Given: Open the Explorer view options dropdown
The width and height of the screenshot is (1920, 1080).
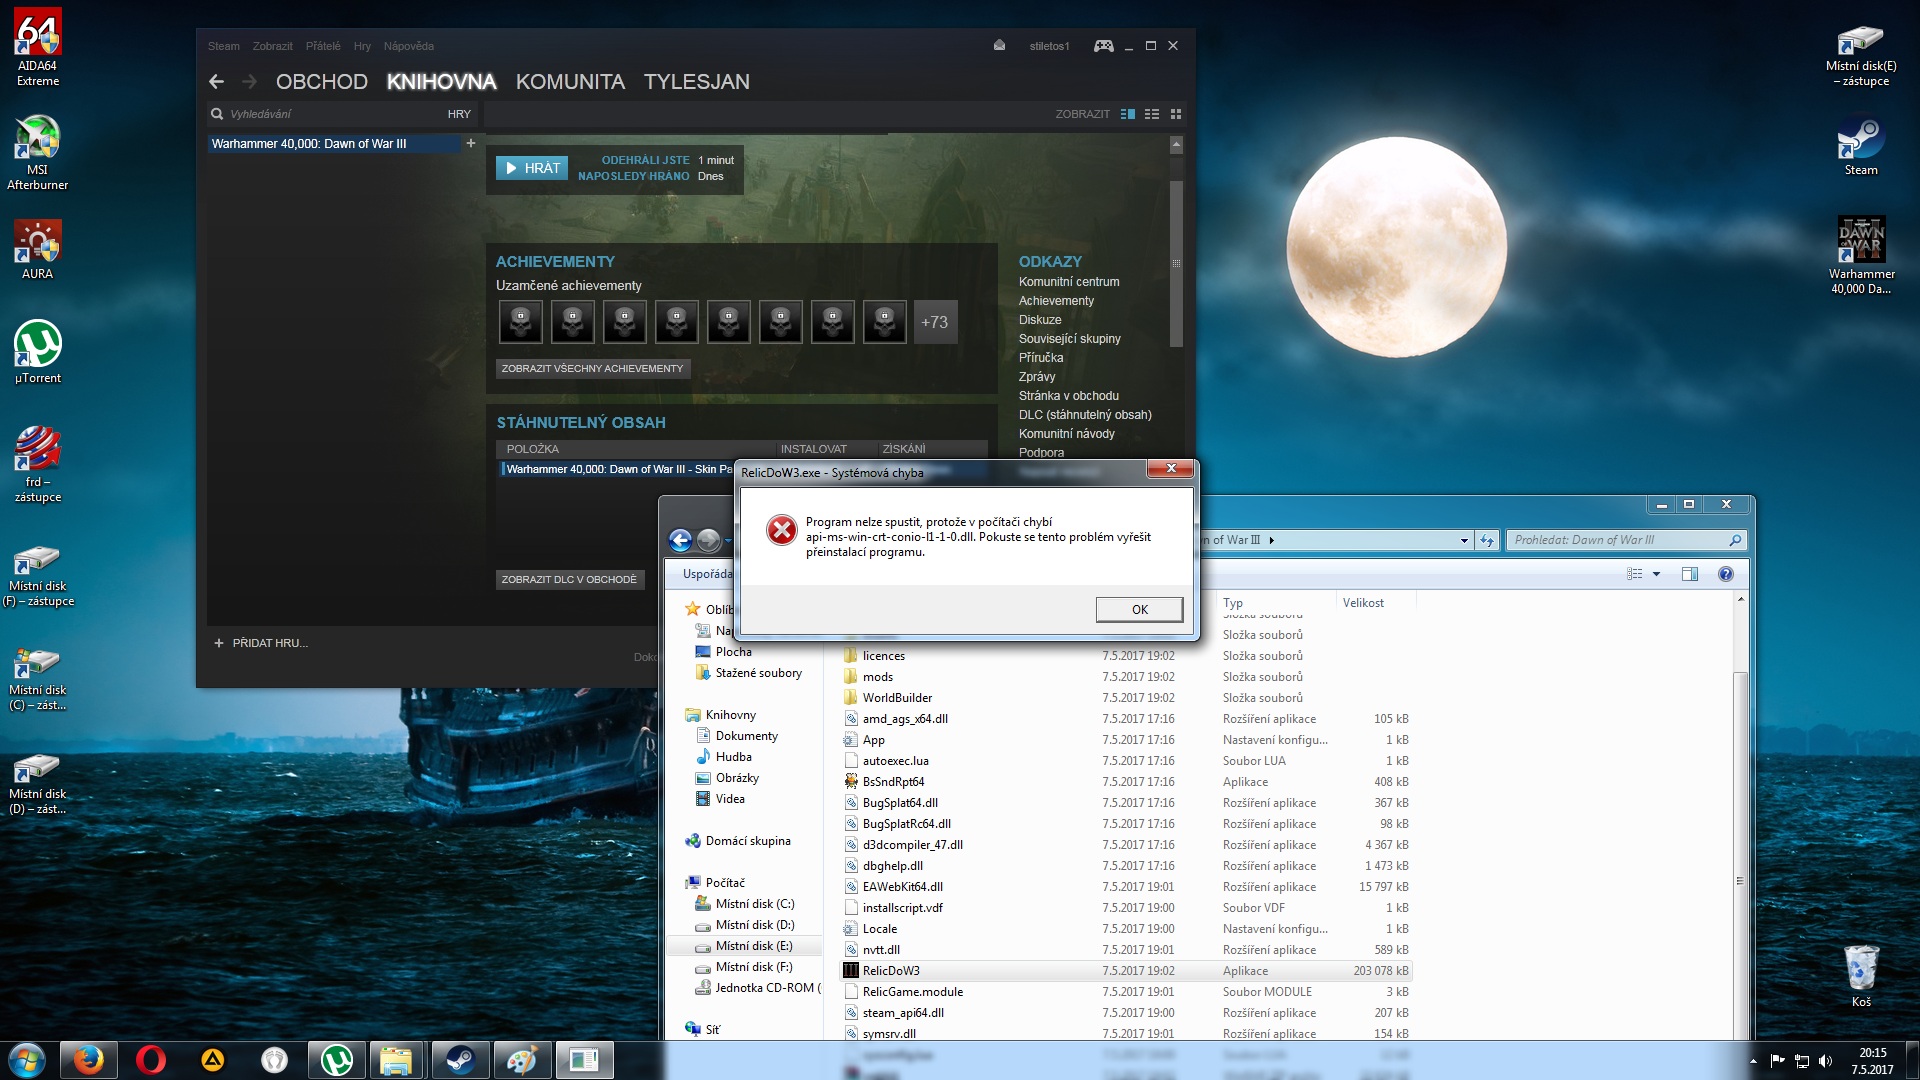Looking at the screenshot, I should (1656, 574).
